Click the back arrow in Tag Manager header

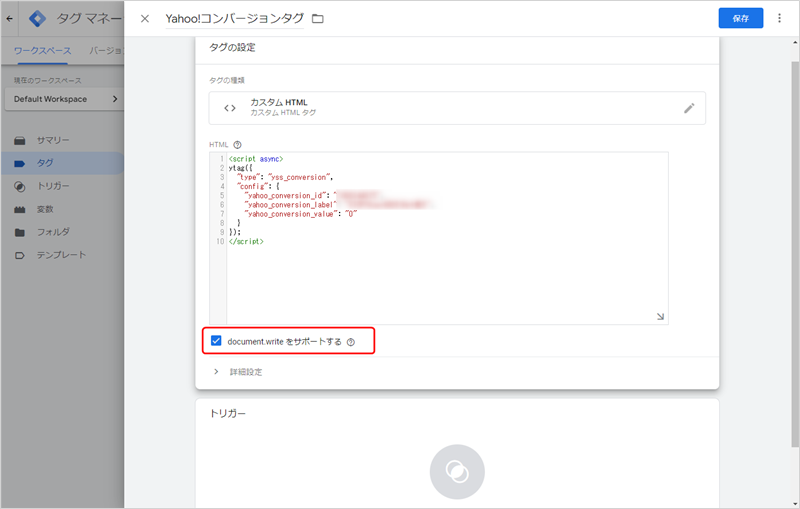coord(10,18)
